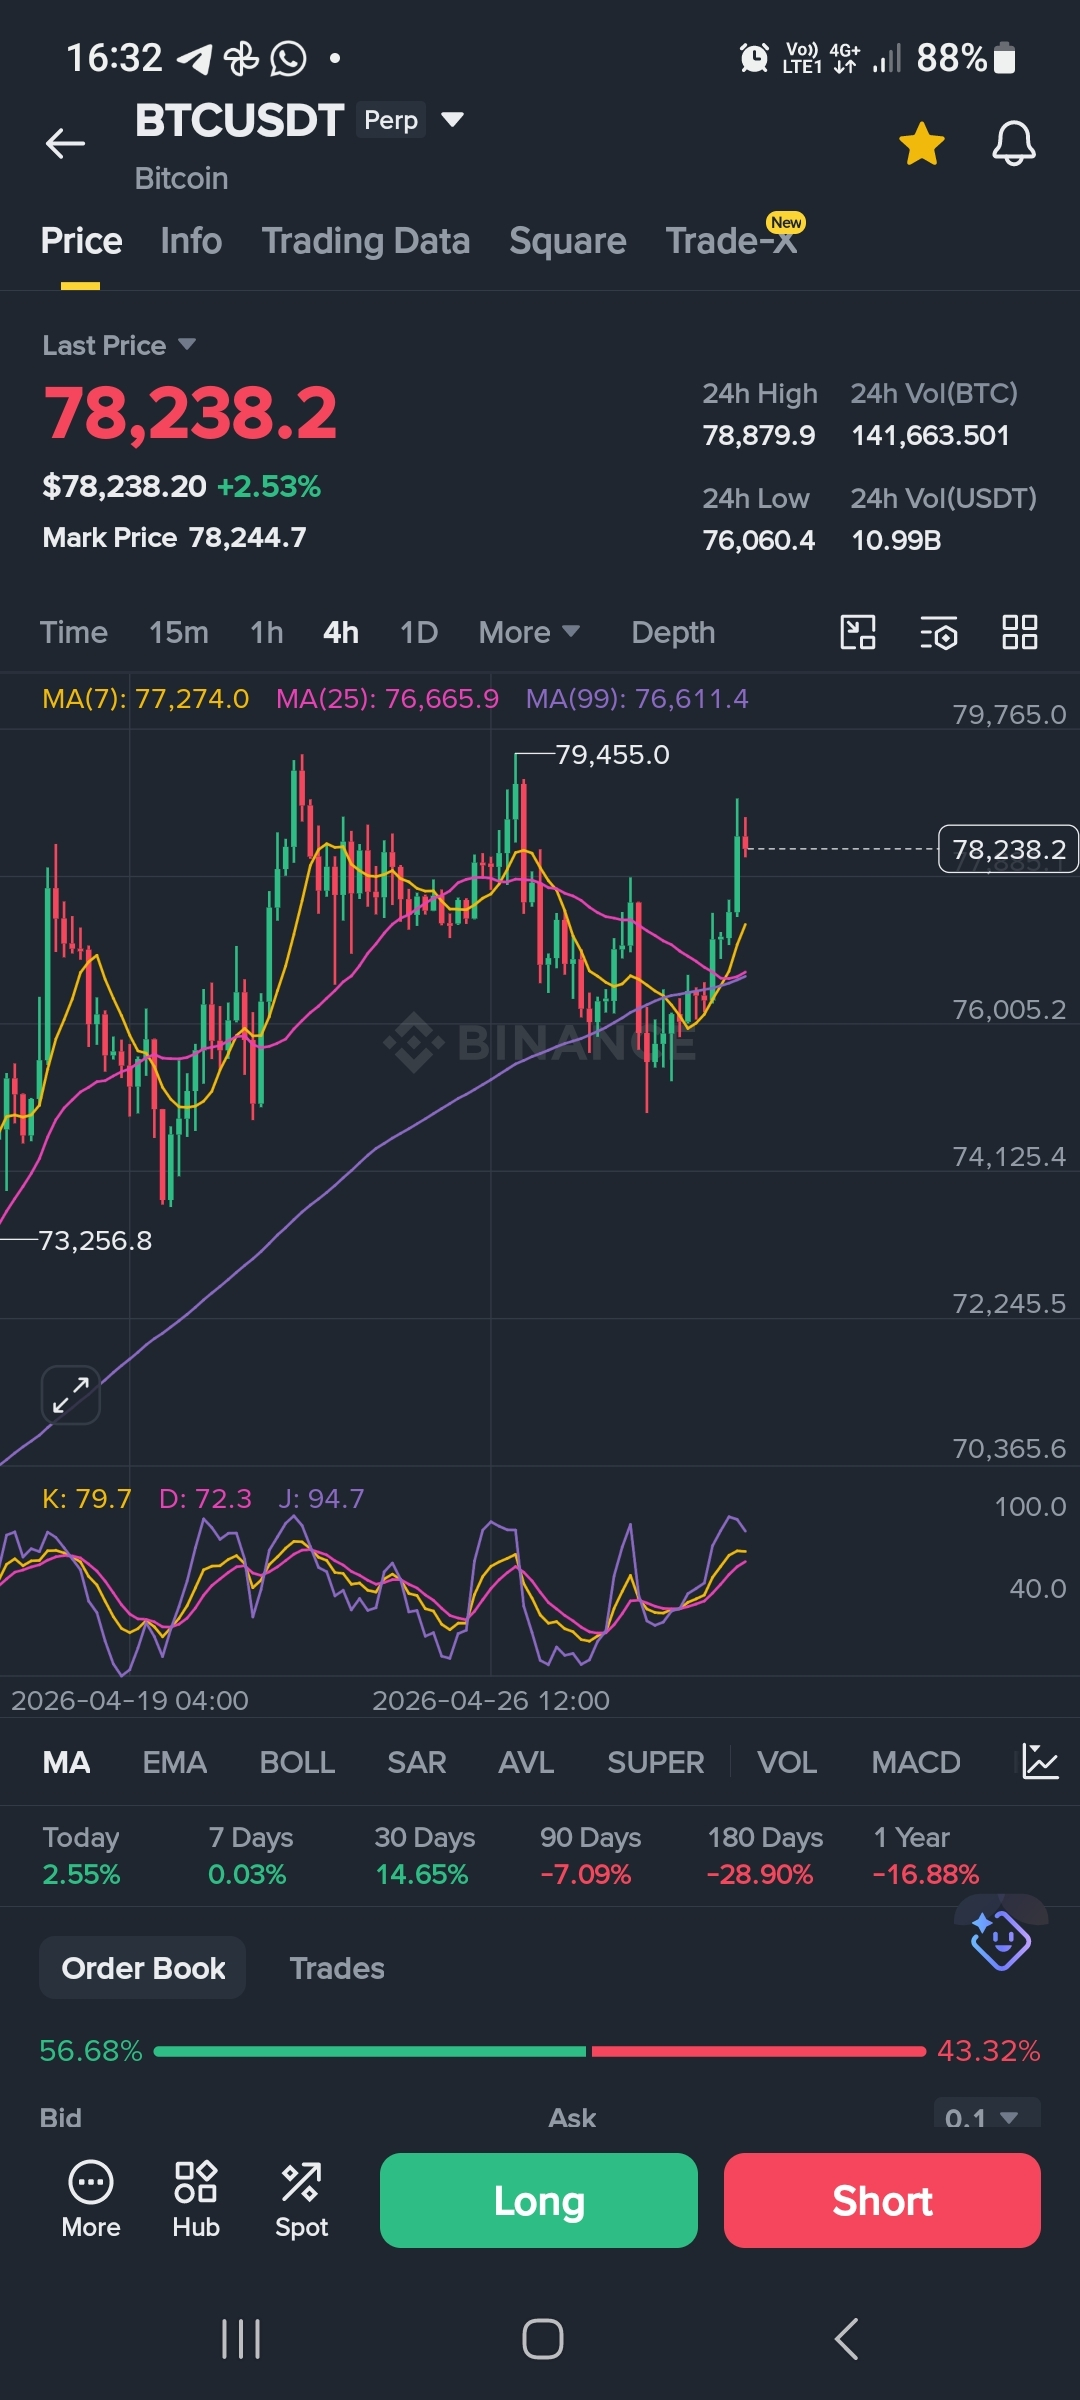Viewport: 1080px width, 2400px height.
Task: Open the AI assistant floating icon
Action: 1000,1940
